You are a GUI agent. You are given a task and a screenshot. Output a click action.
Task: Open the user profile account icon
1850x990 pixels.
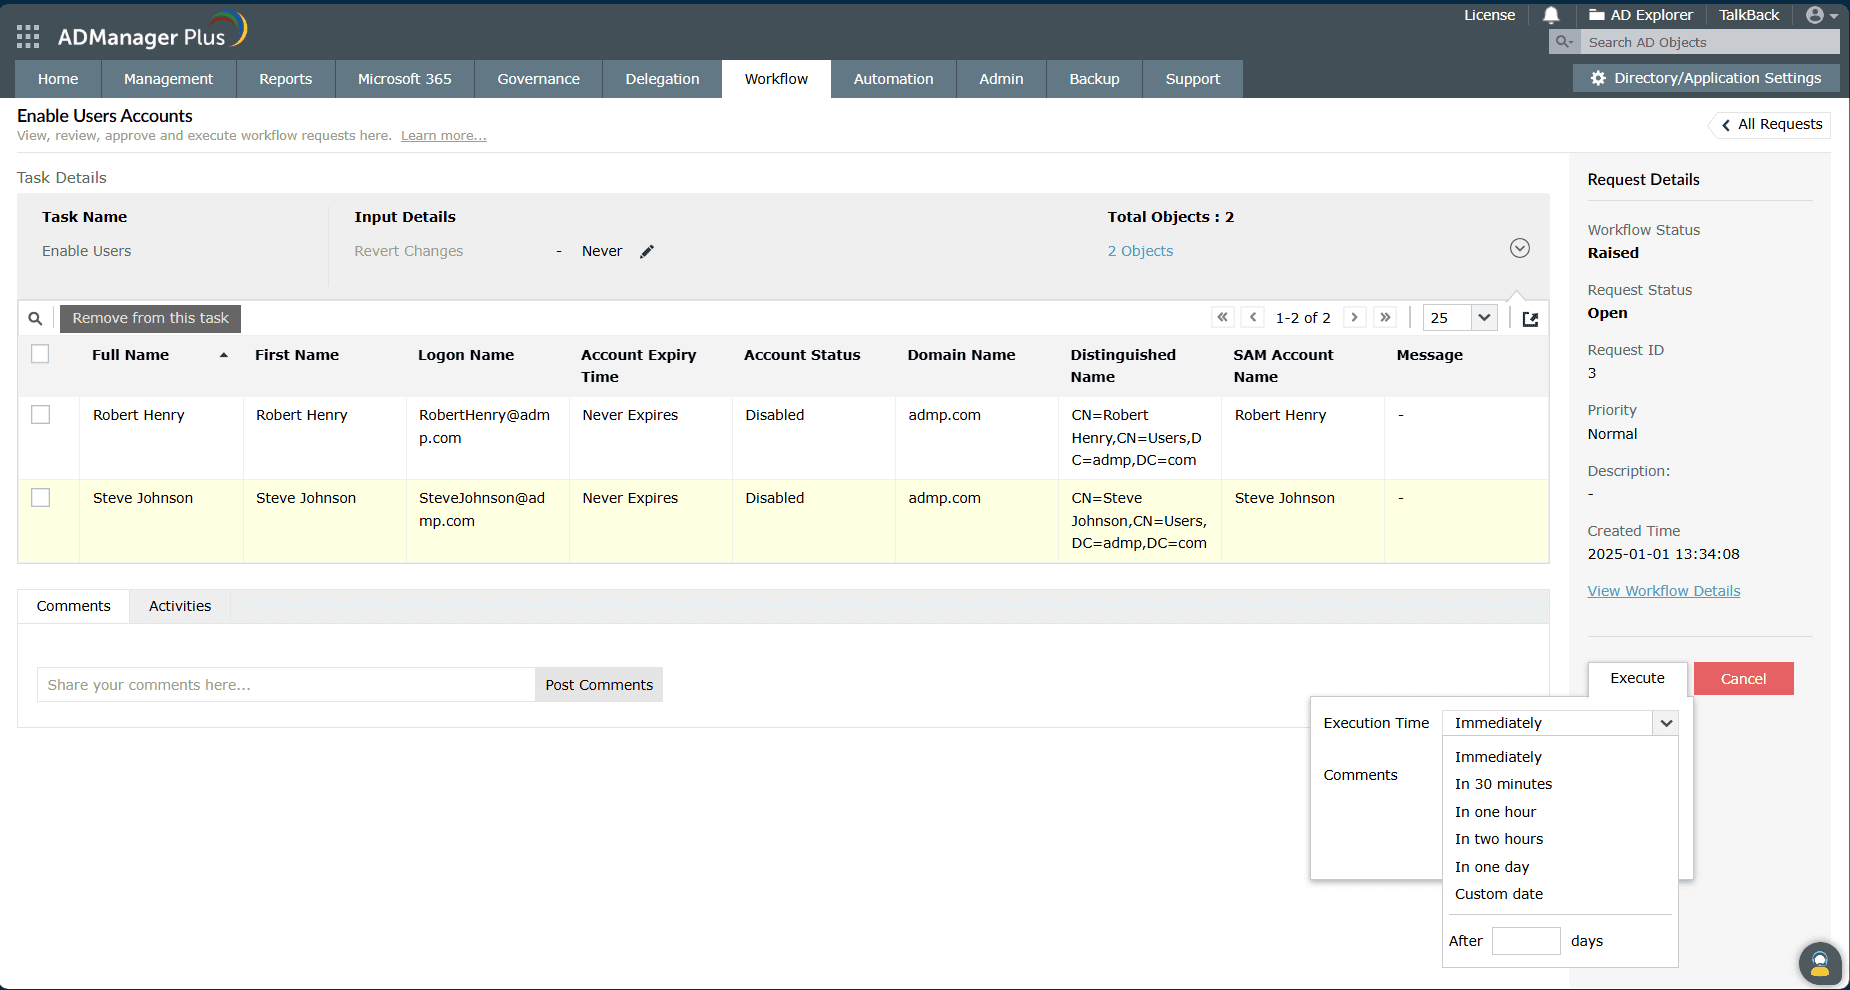point(1822,15)
